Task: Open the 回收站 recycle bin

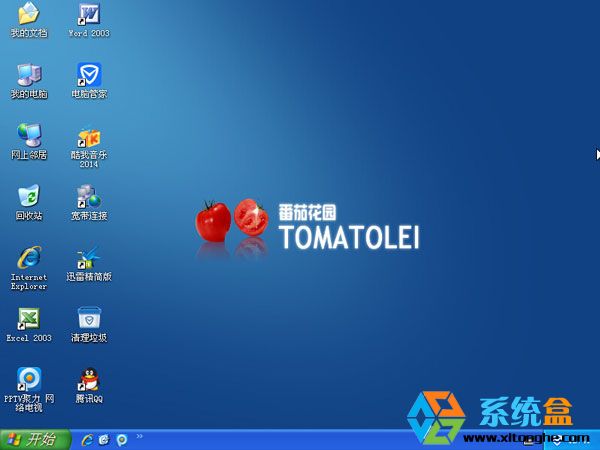Action: click(28, 196)
